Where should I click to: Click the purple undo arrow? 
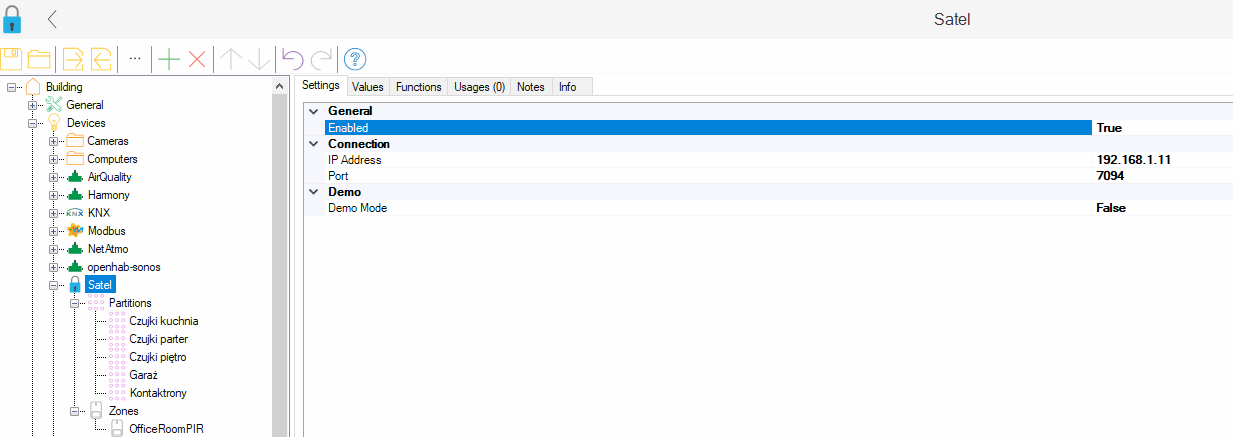(x=292, y=59)
